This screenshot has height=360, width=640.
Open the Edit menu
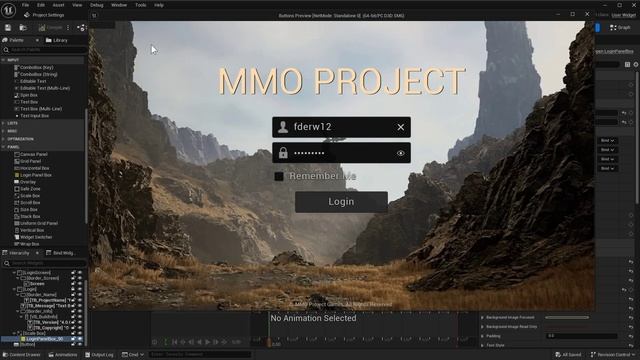41,5
